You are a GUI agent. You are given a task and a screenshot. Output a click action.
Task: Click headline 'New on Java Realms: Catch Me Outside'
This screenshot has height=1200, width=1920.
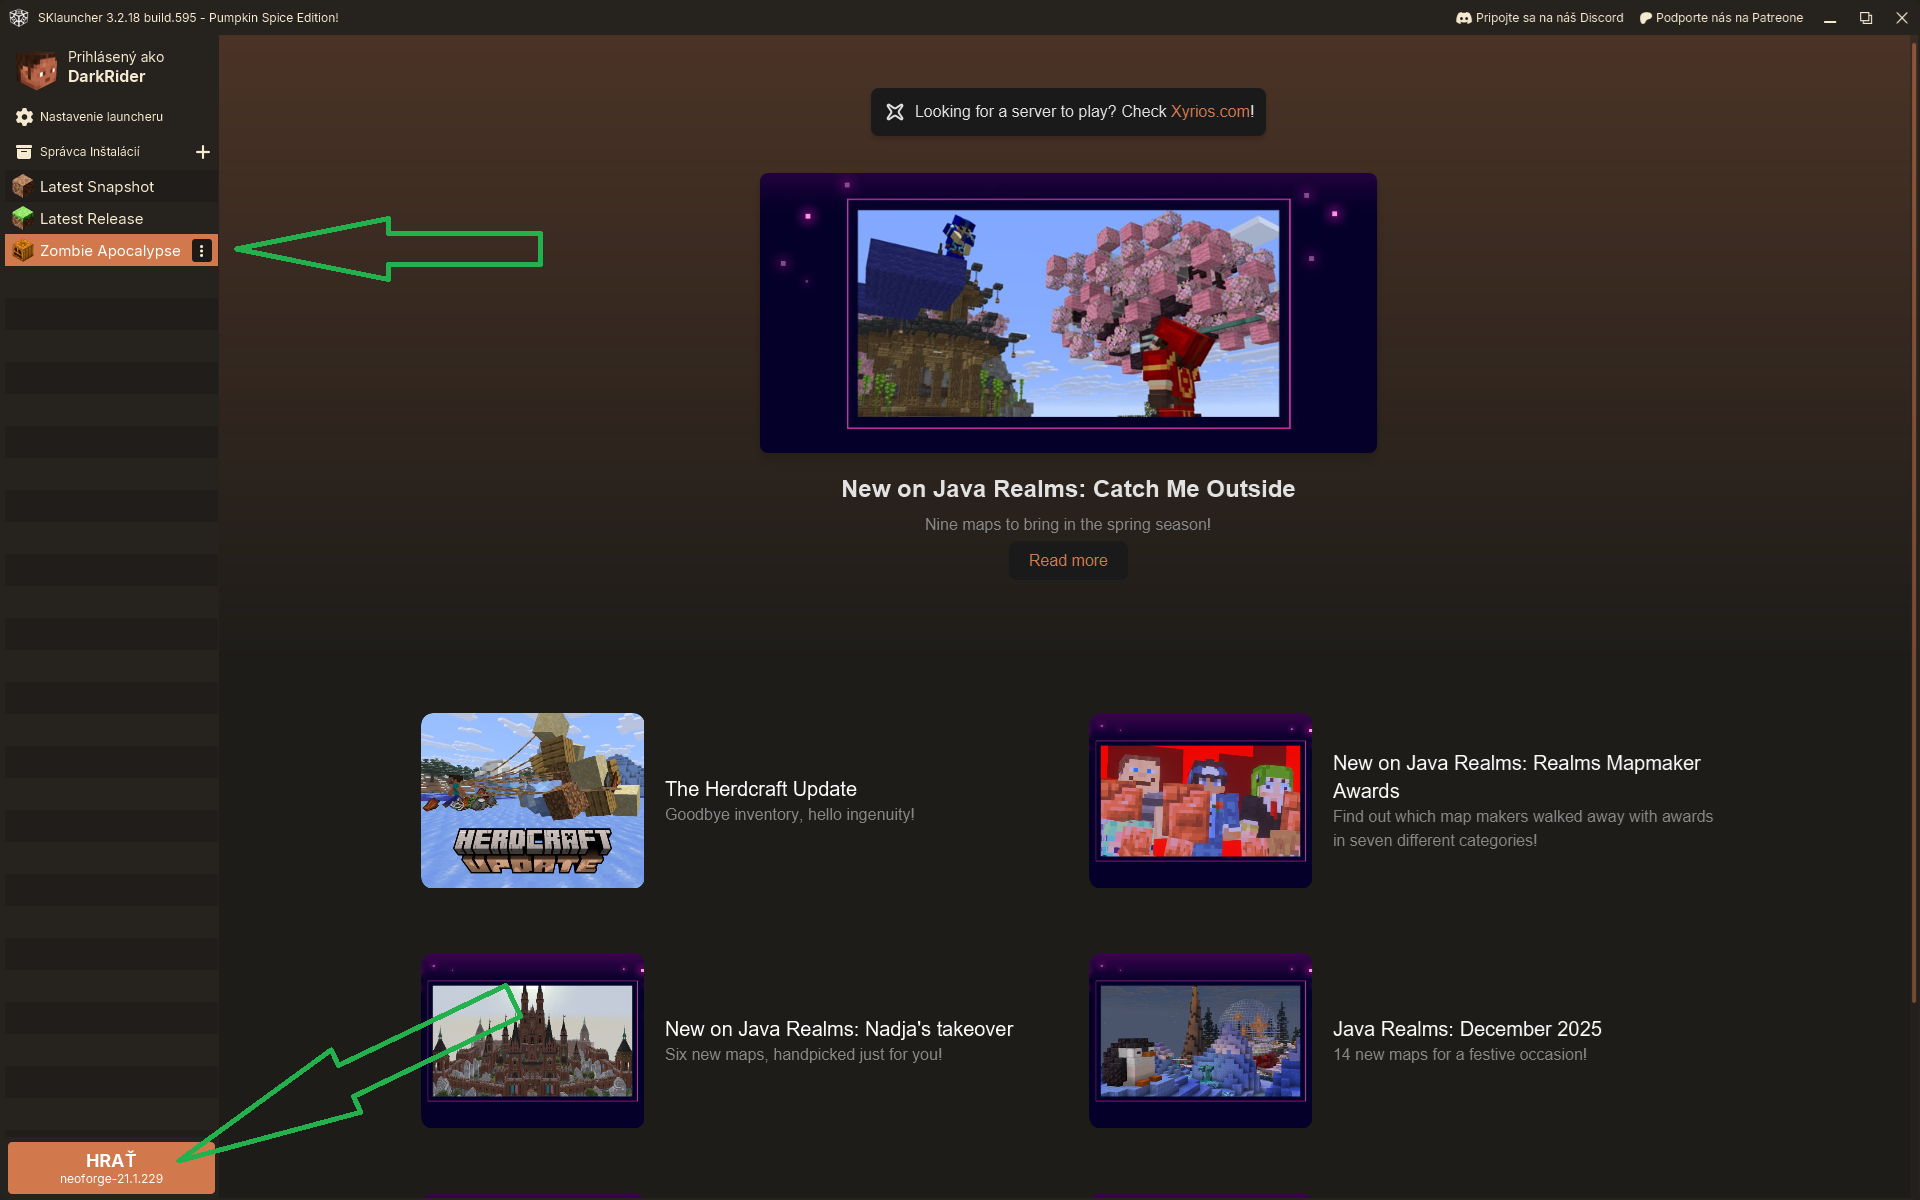[1068, 489]
